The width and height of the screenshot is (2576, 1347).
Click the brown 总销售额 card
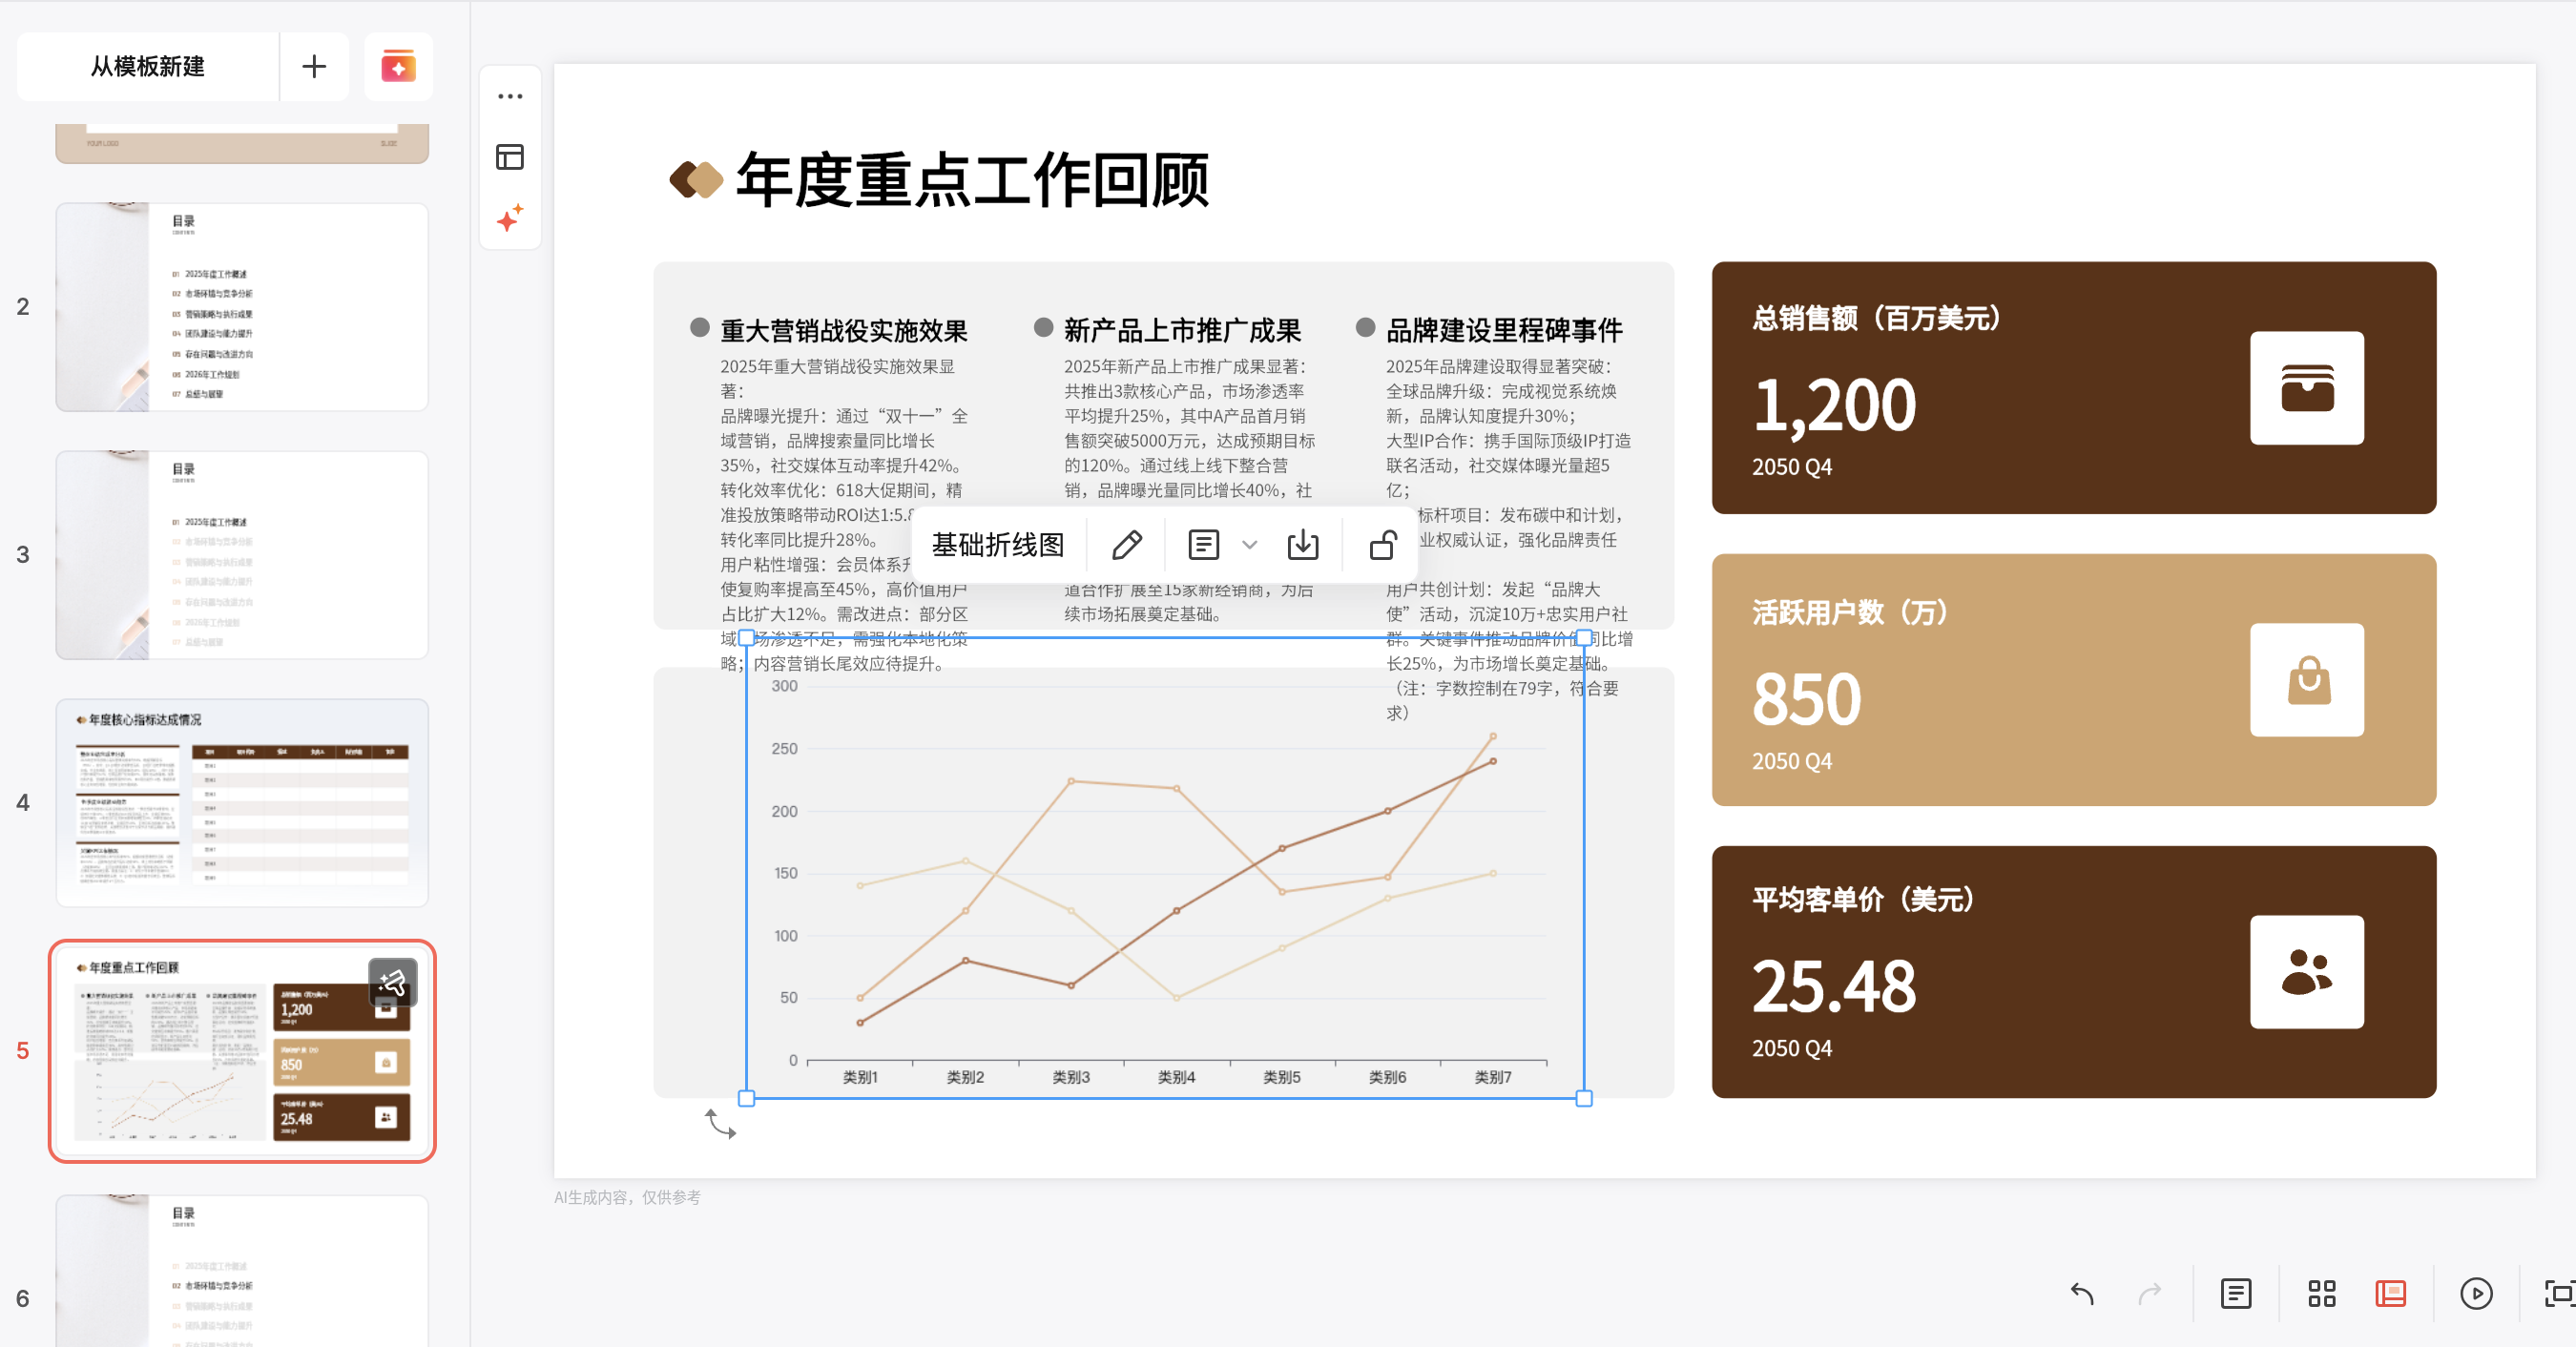coord(2073,388)
